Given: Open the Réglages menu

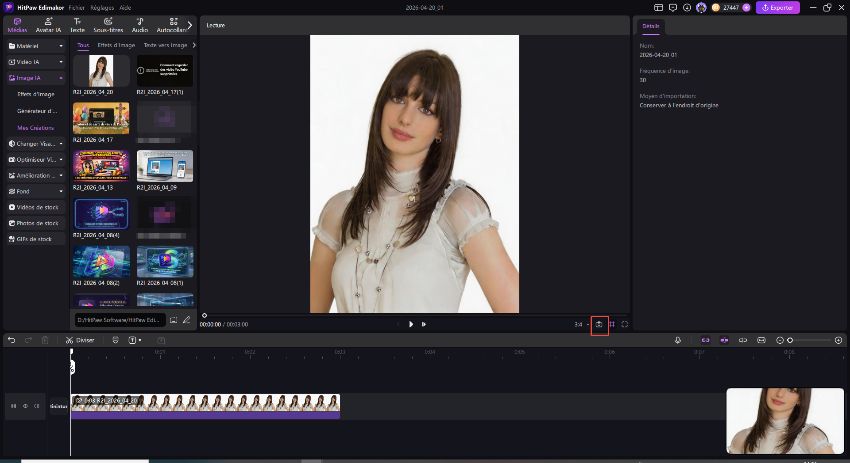Looking at the screenshot, I should click(x=102, y=8).
